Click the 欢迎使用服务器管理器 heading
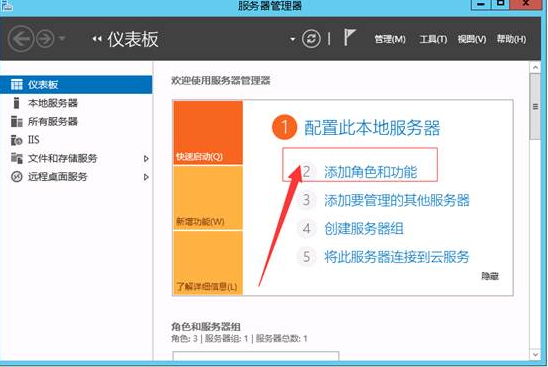The height and width of the screenshot is (367, 548). click(x=221, y=81)
